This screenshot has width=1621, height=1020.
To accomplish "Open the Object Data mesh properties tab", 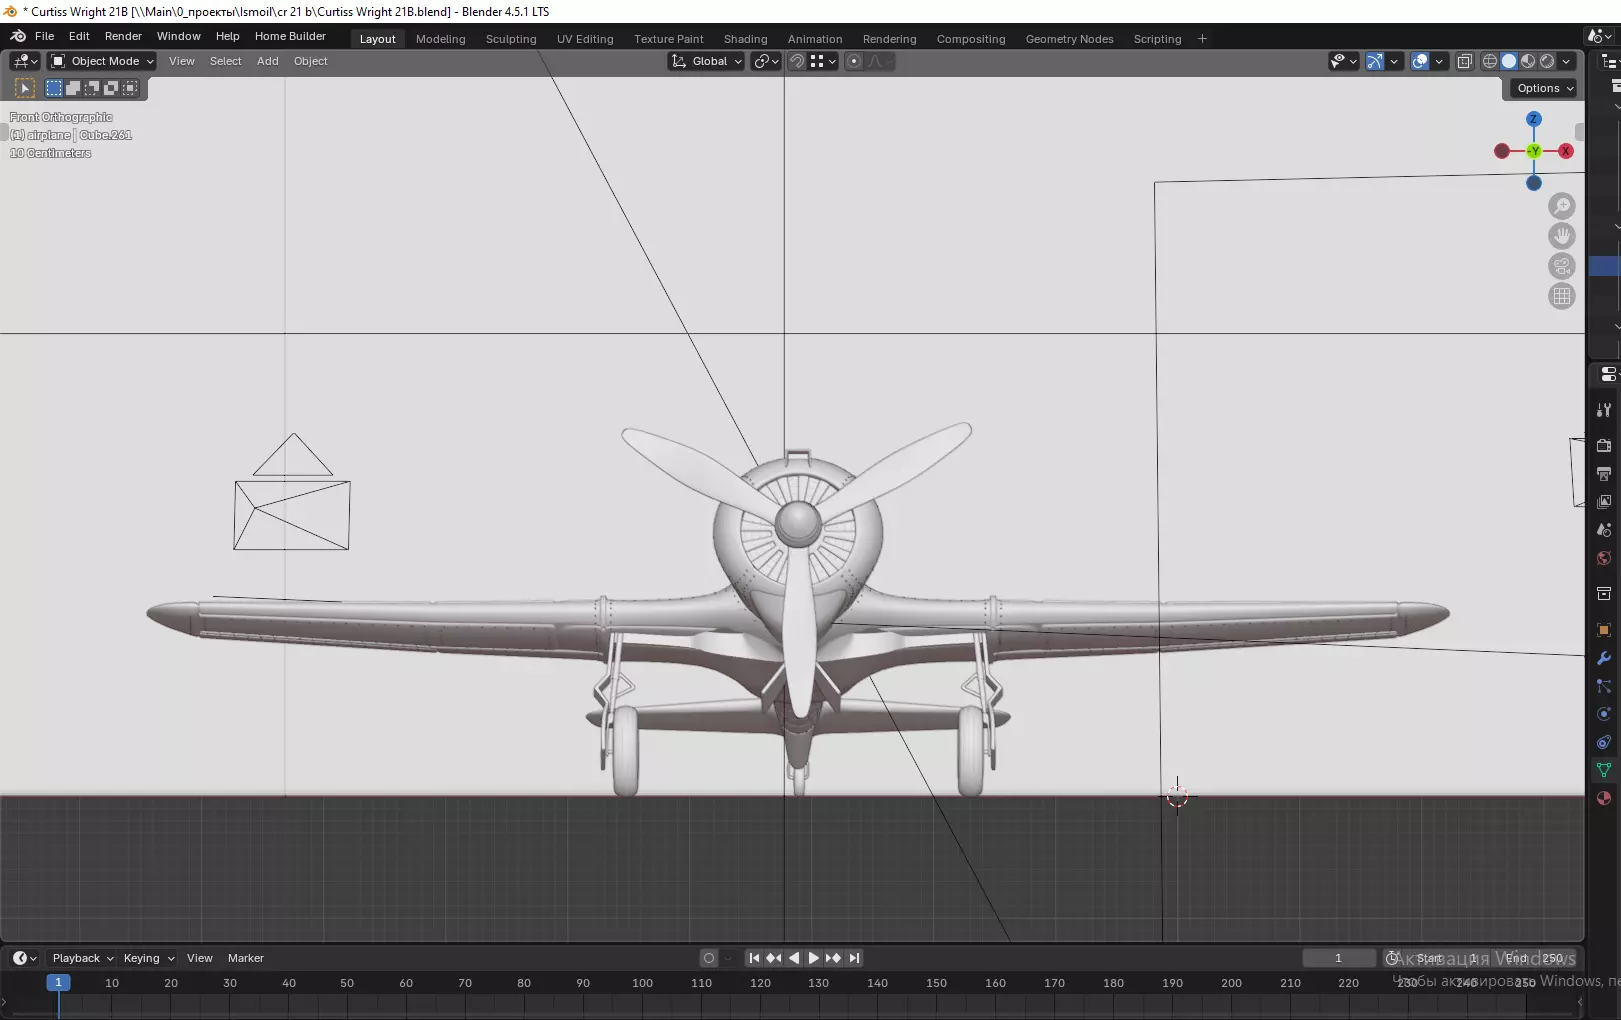I will pos(1604,770).
